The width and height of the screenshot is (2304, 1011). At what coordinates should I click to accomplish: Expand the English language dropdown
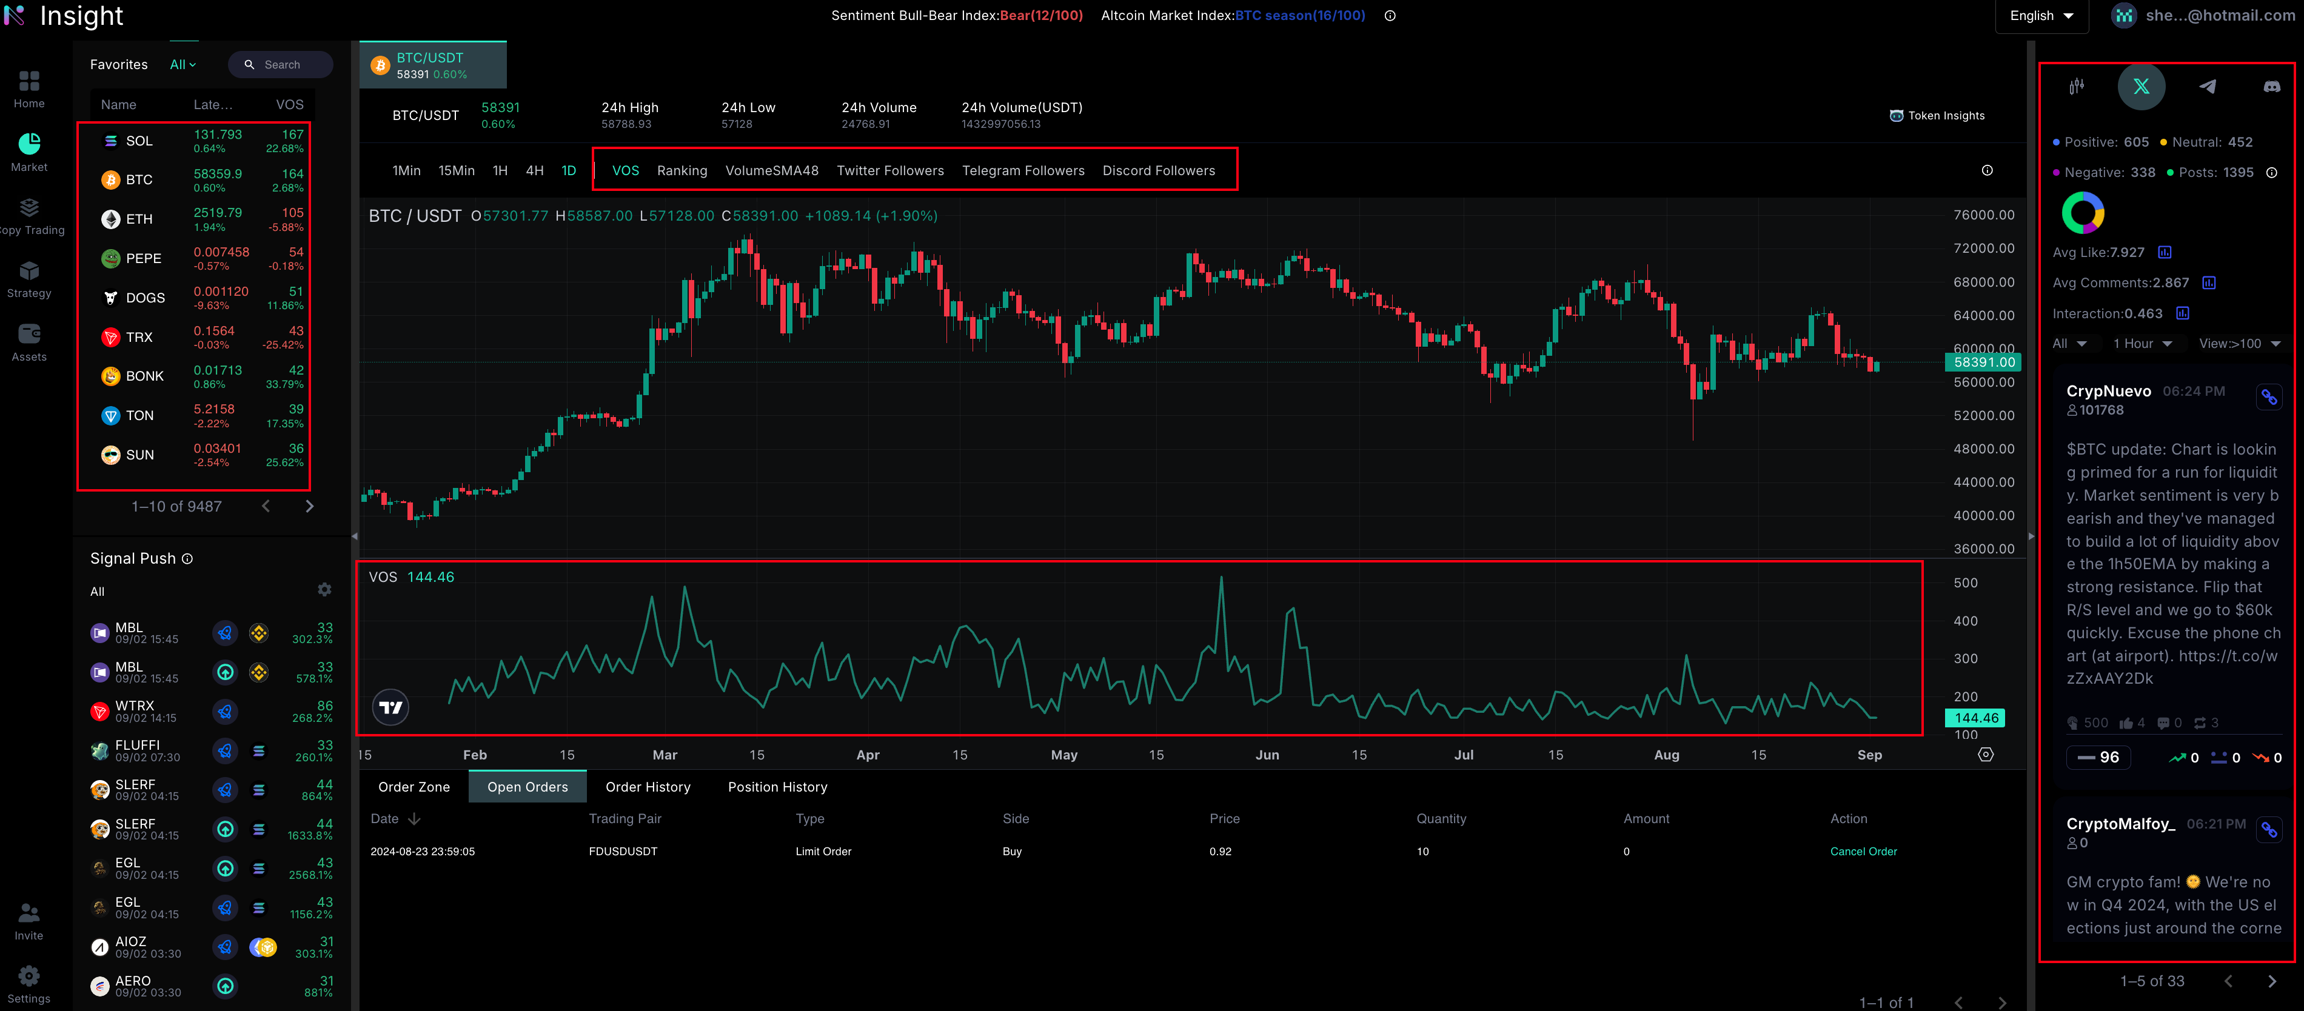click(2041, 16)
